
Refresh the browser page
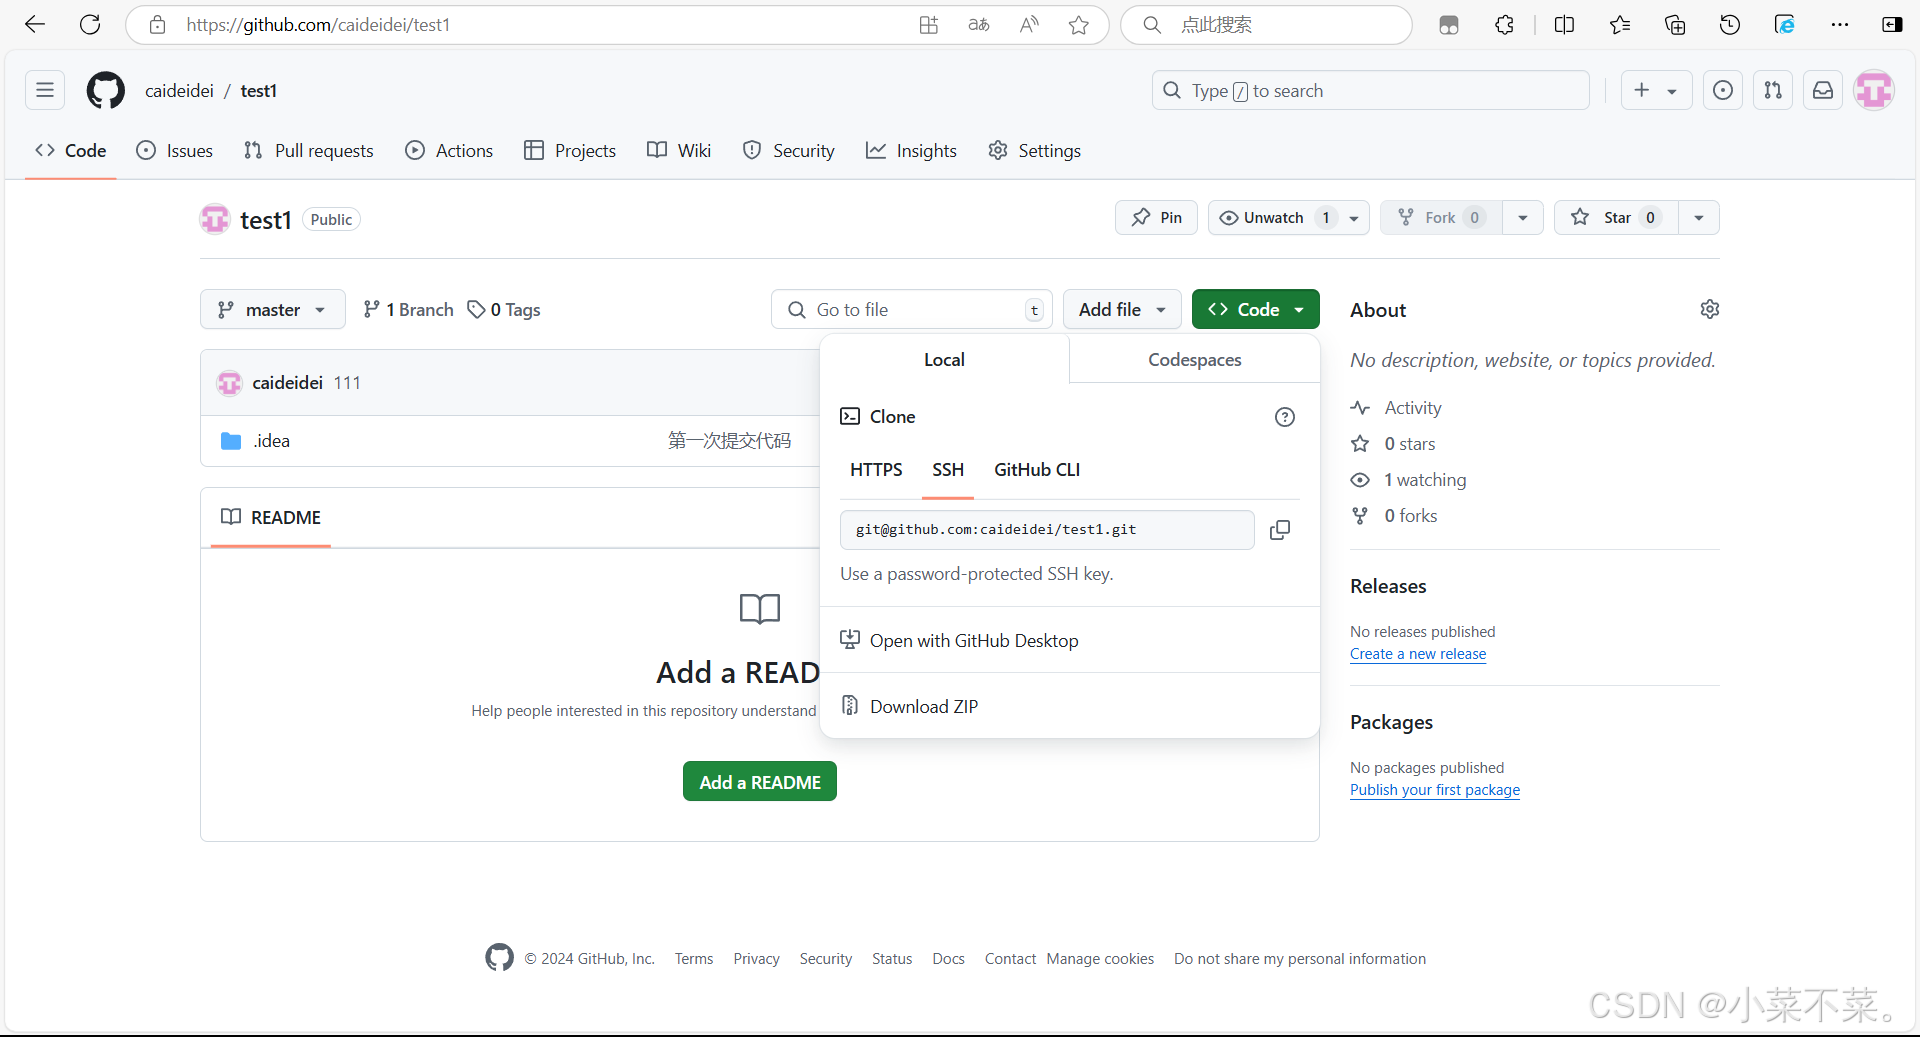(x=90, y=25)
